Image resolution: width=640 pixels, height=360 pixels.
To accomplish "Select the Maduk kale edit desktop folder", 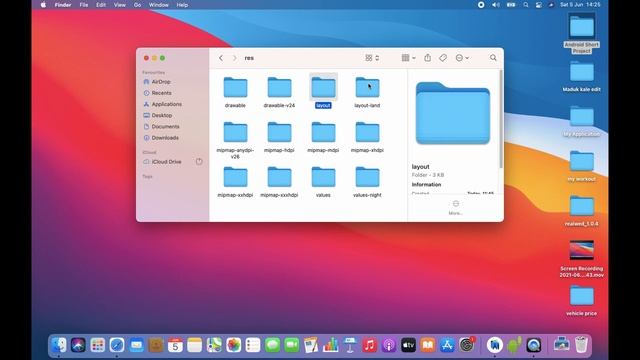I will click(582, 72).
